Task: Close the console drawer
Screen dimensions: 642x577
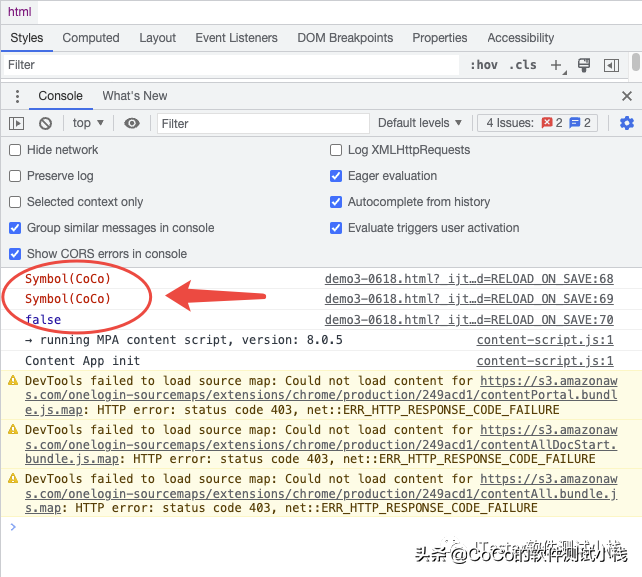Action: coord(626,96)
